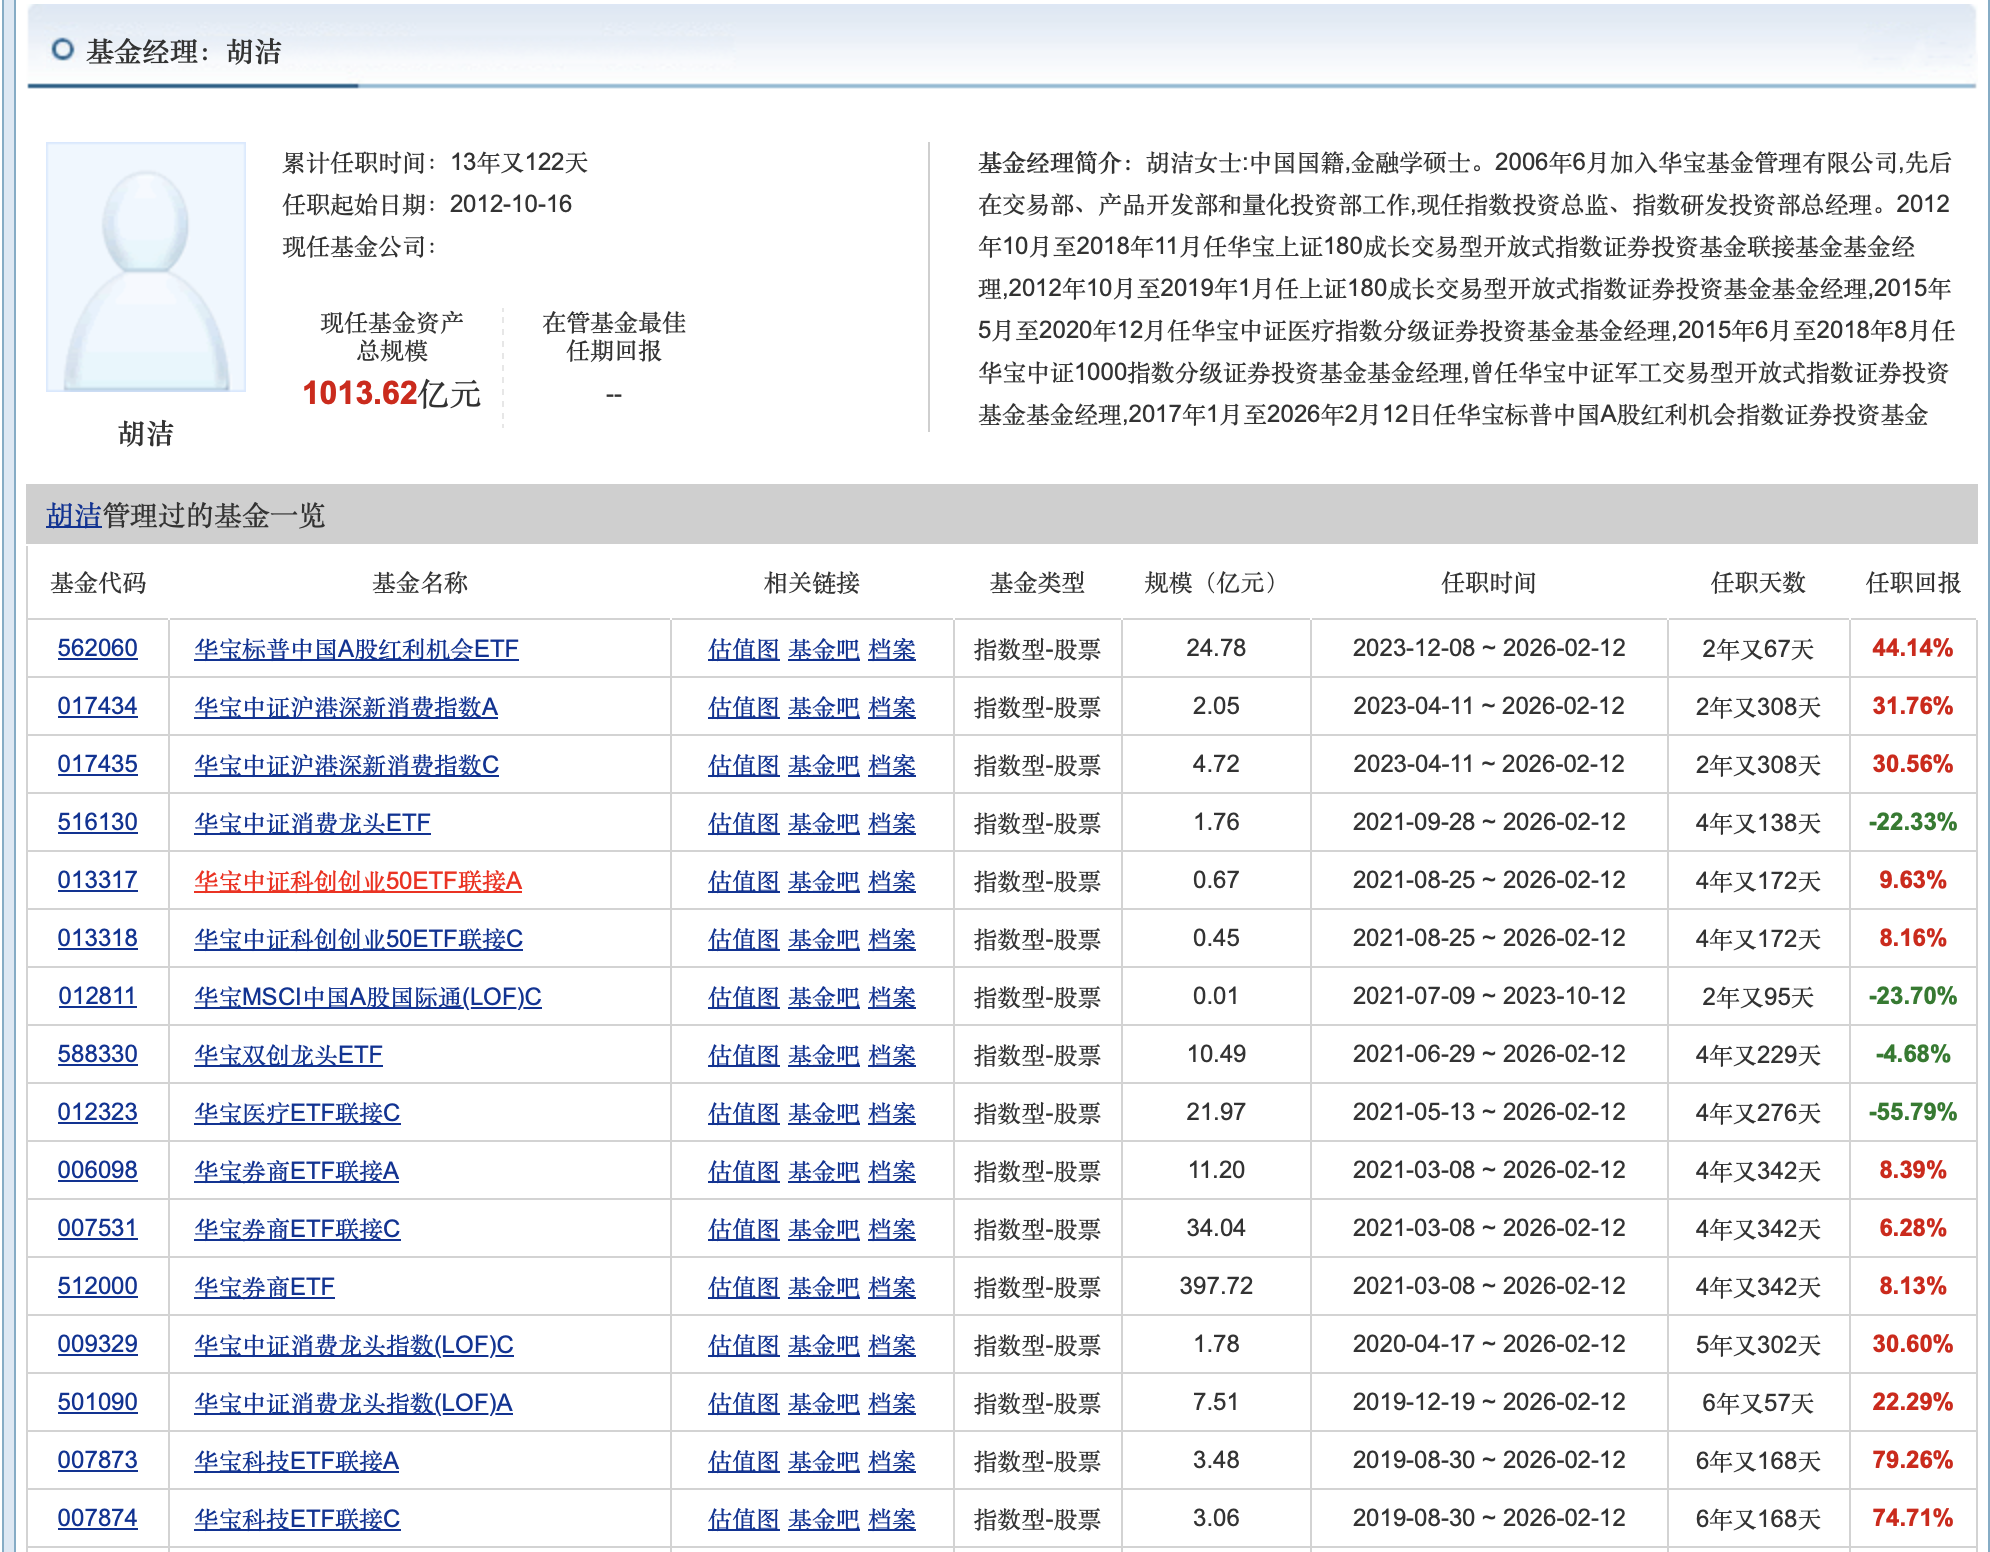Image resolution: width=1990 pixels, height=1552 pixels.
Task: Click fund manager 胡洁 avatar photo
Action: pos(146,267)
